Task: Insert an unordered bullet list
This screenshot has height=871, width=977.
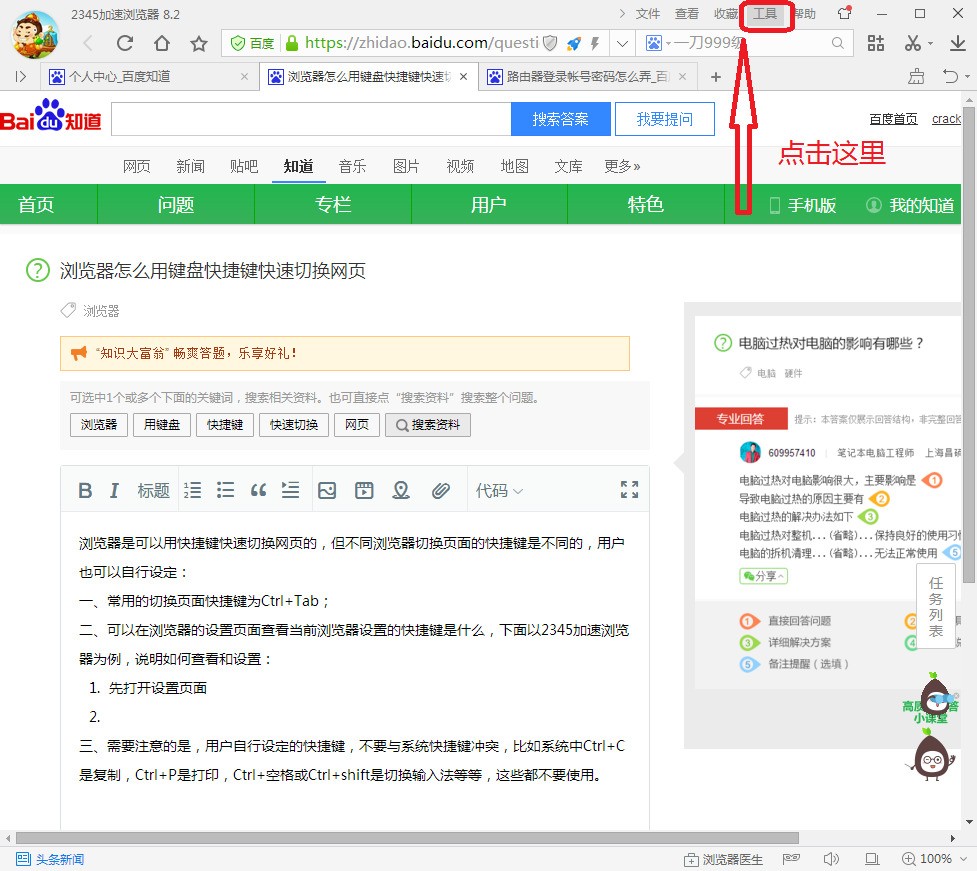Action: coord(226,490)
